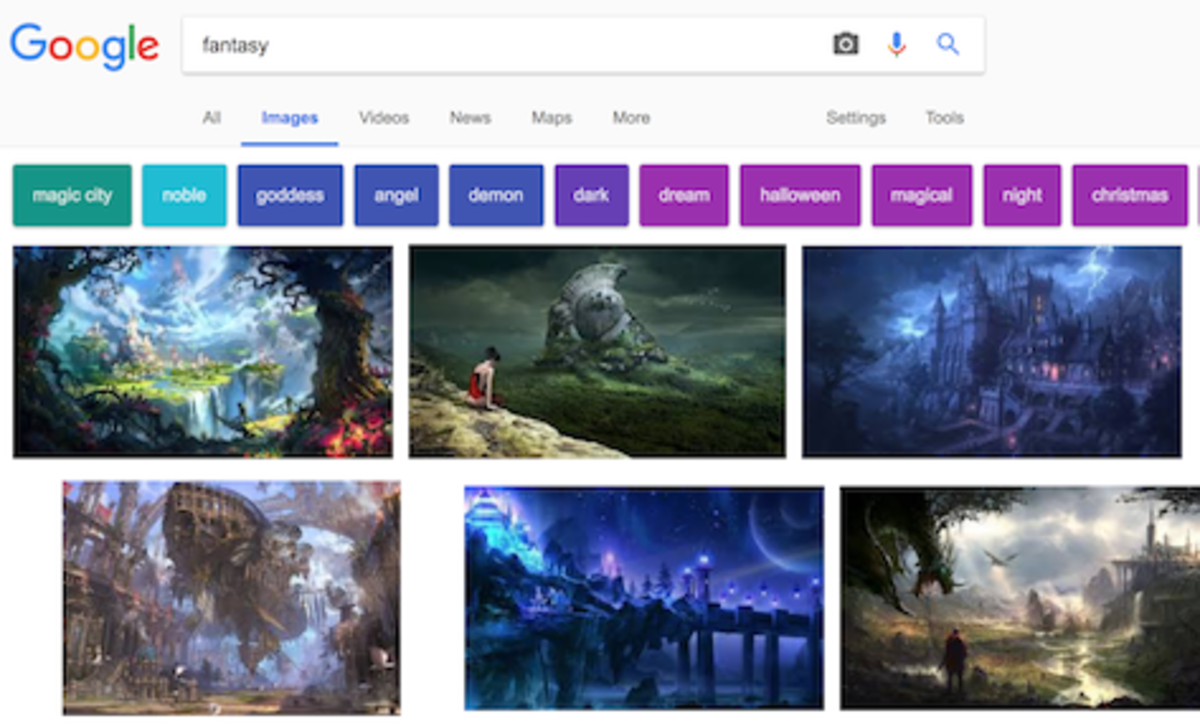Filter results by goddess chip

[290, 195]
